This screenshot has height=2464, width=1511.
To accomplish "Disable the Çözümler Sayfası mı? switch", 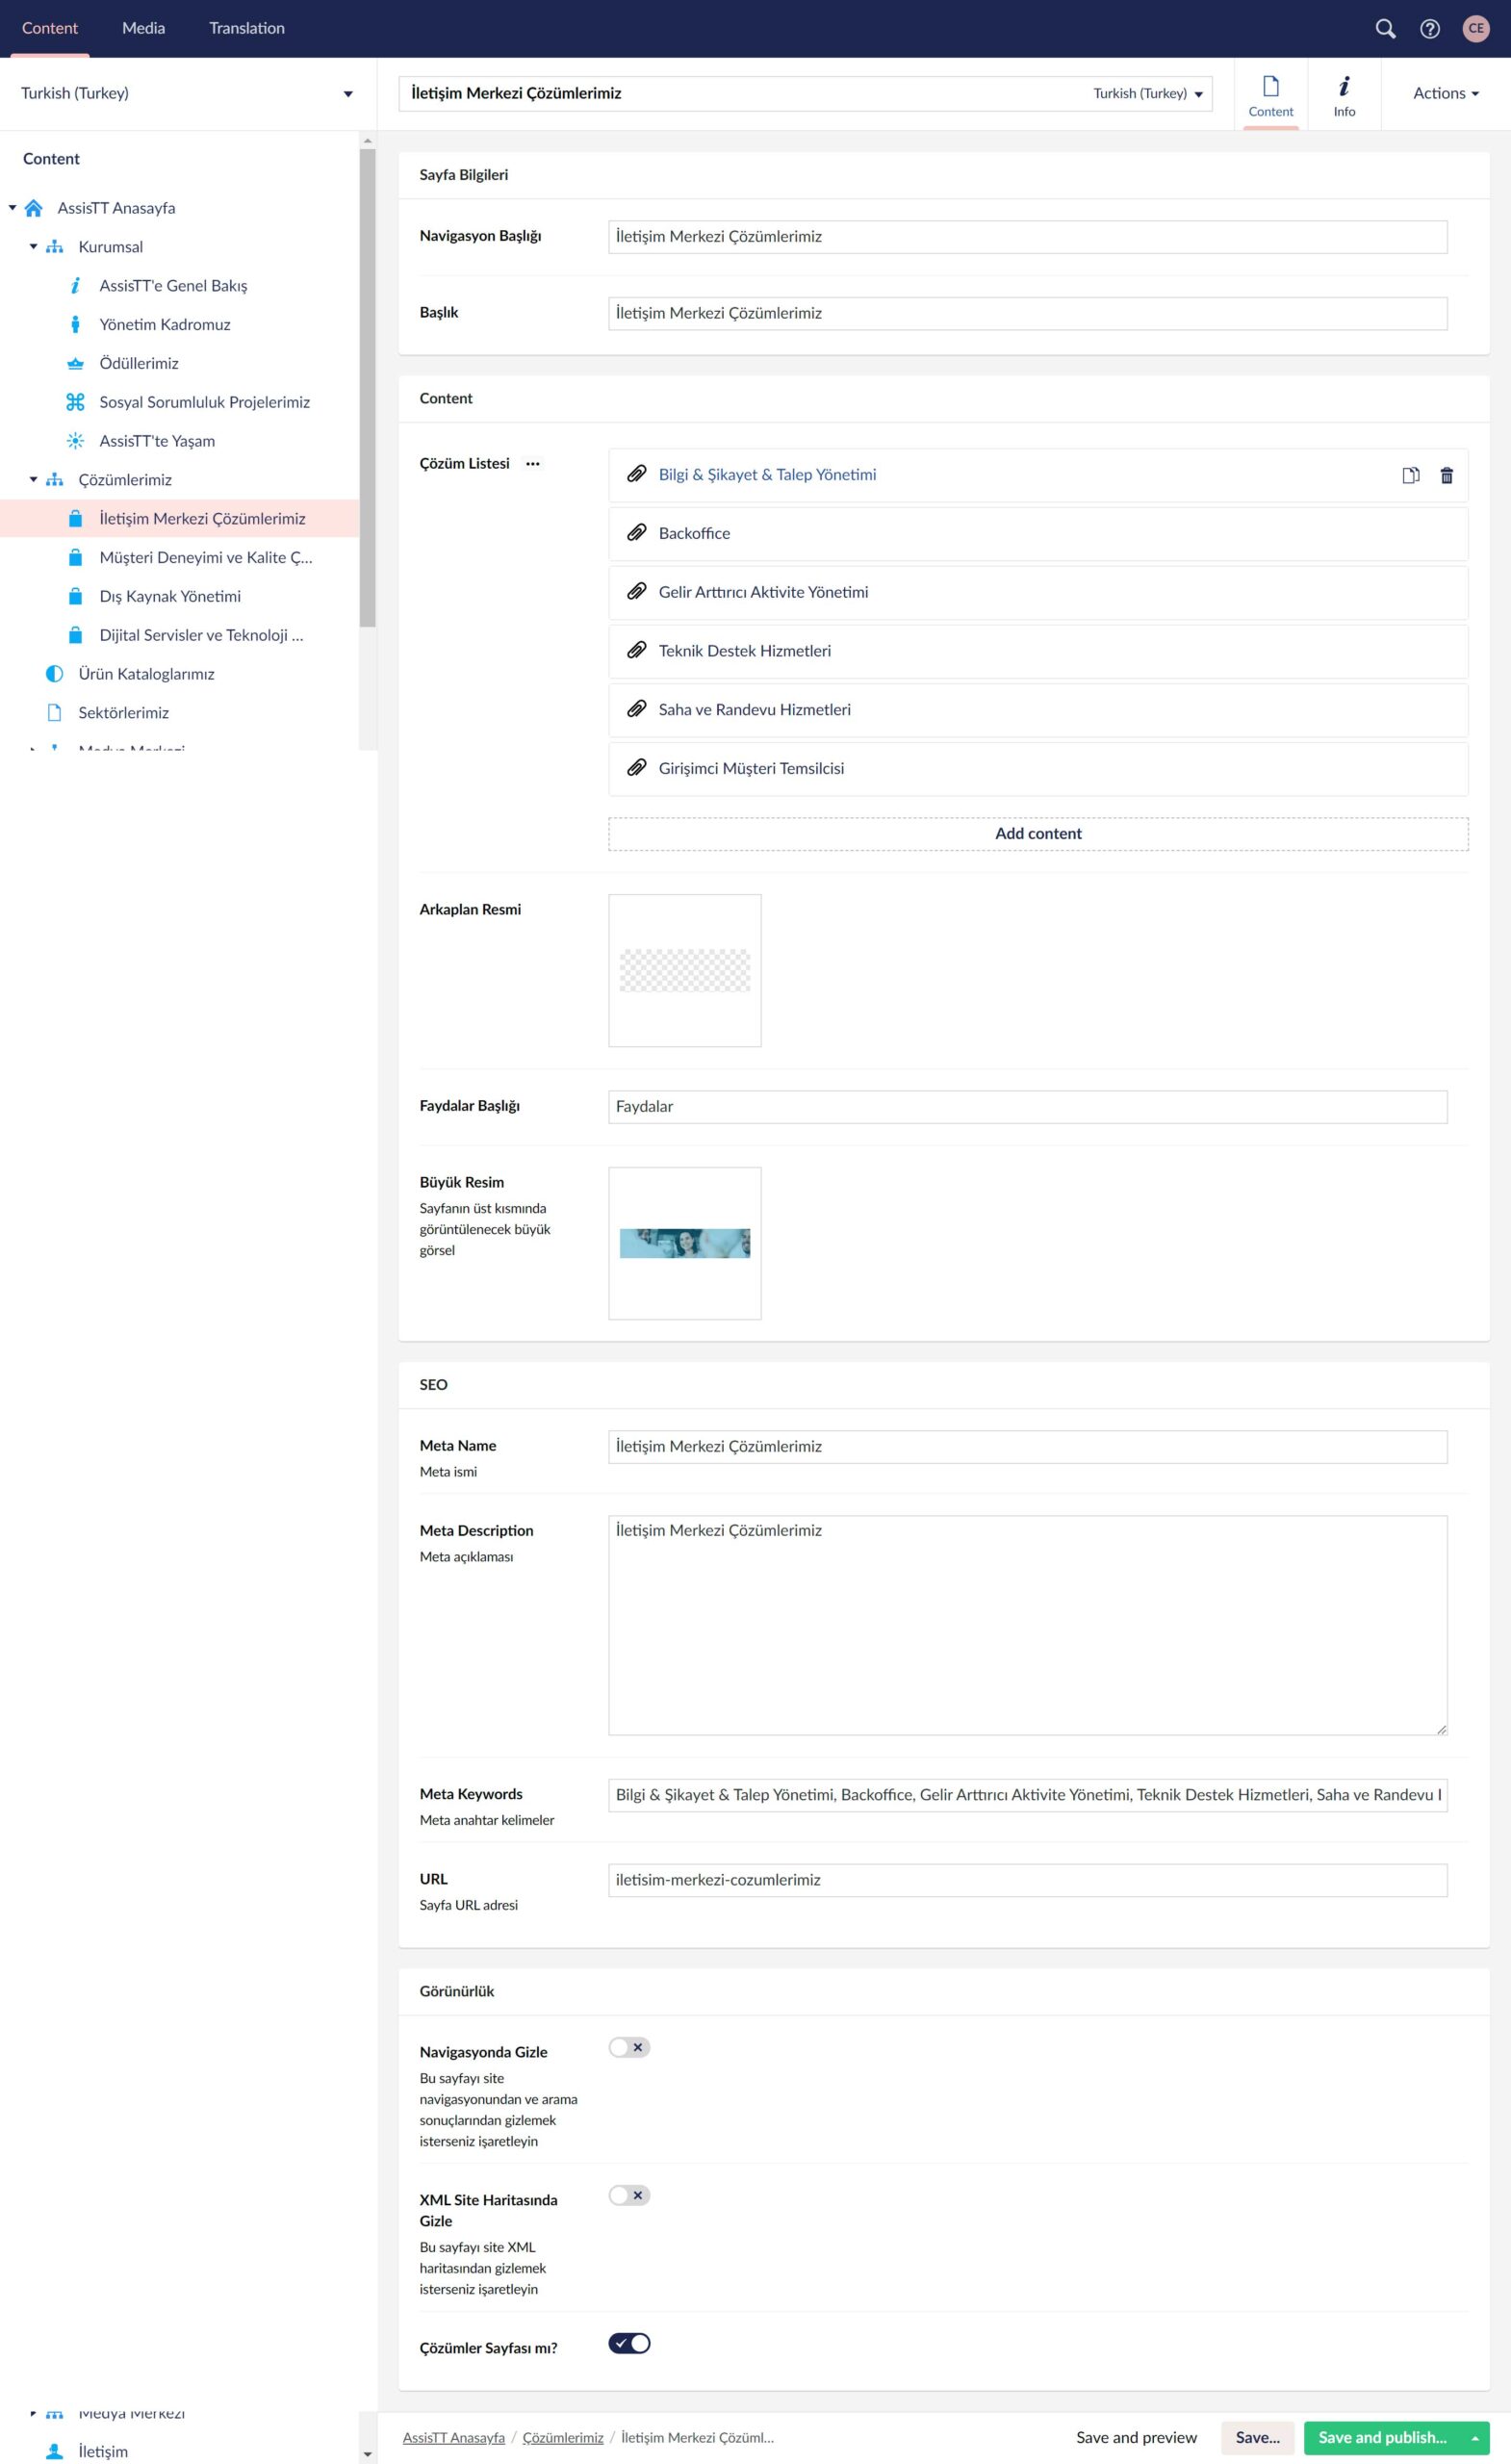I will [629, 2343].
